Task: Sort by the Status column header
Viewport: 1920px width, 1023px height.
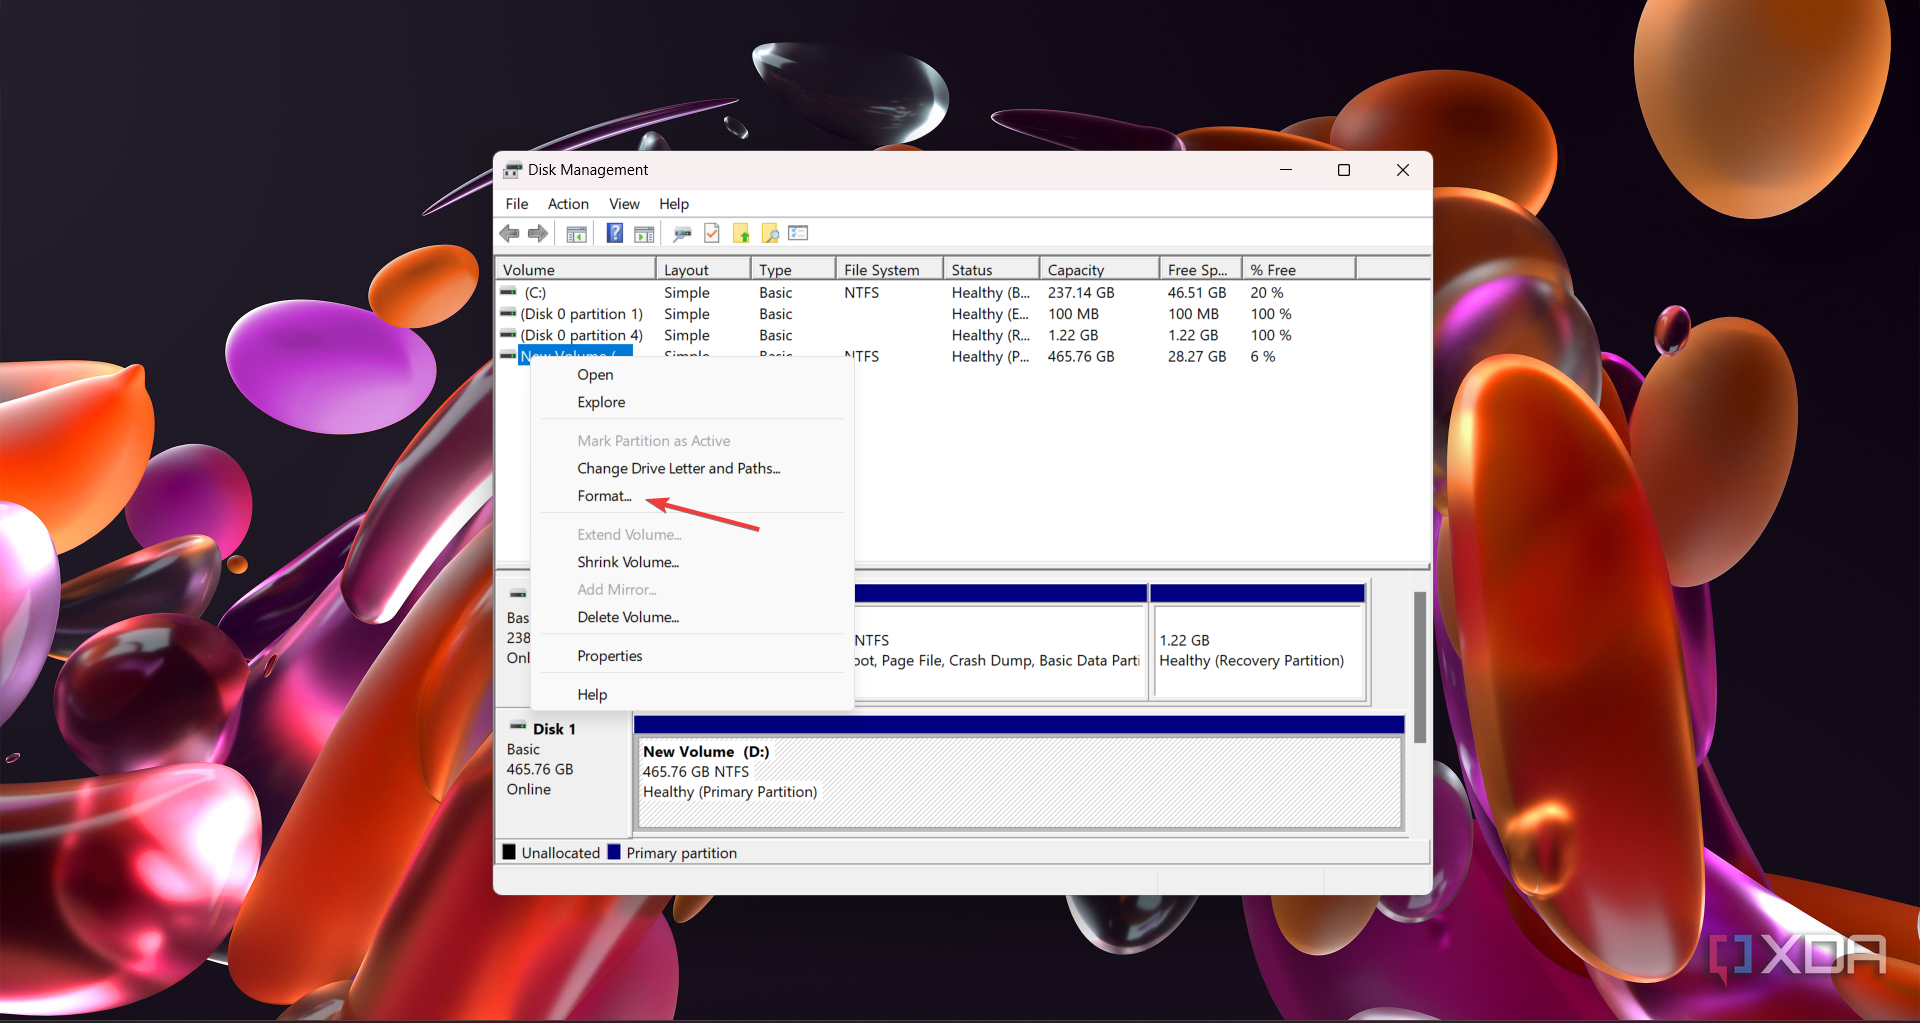Action: click(991, 270)
